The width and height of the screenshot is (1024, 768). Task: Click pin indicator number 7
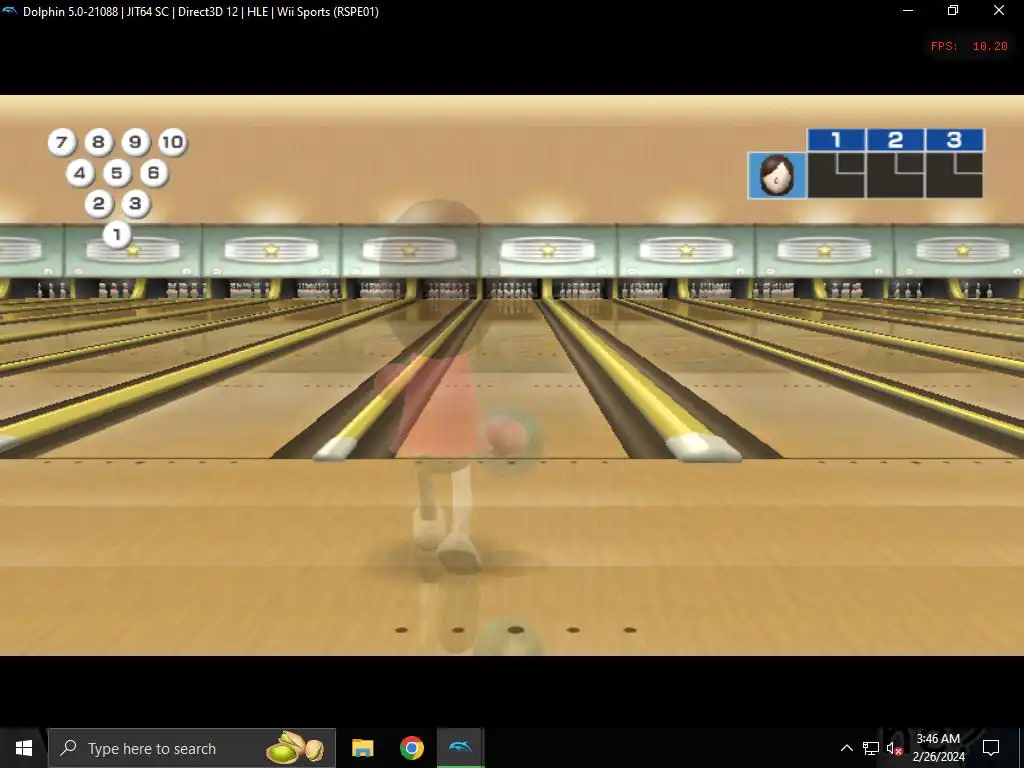[61, 142]
